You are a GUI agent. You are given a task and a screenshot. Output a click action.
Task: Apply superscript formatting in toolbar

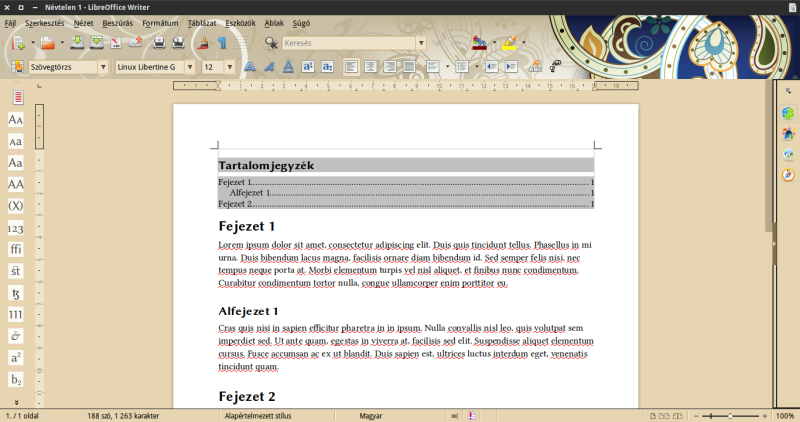(x=308, y=67)
